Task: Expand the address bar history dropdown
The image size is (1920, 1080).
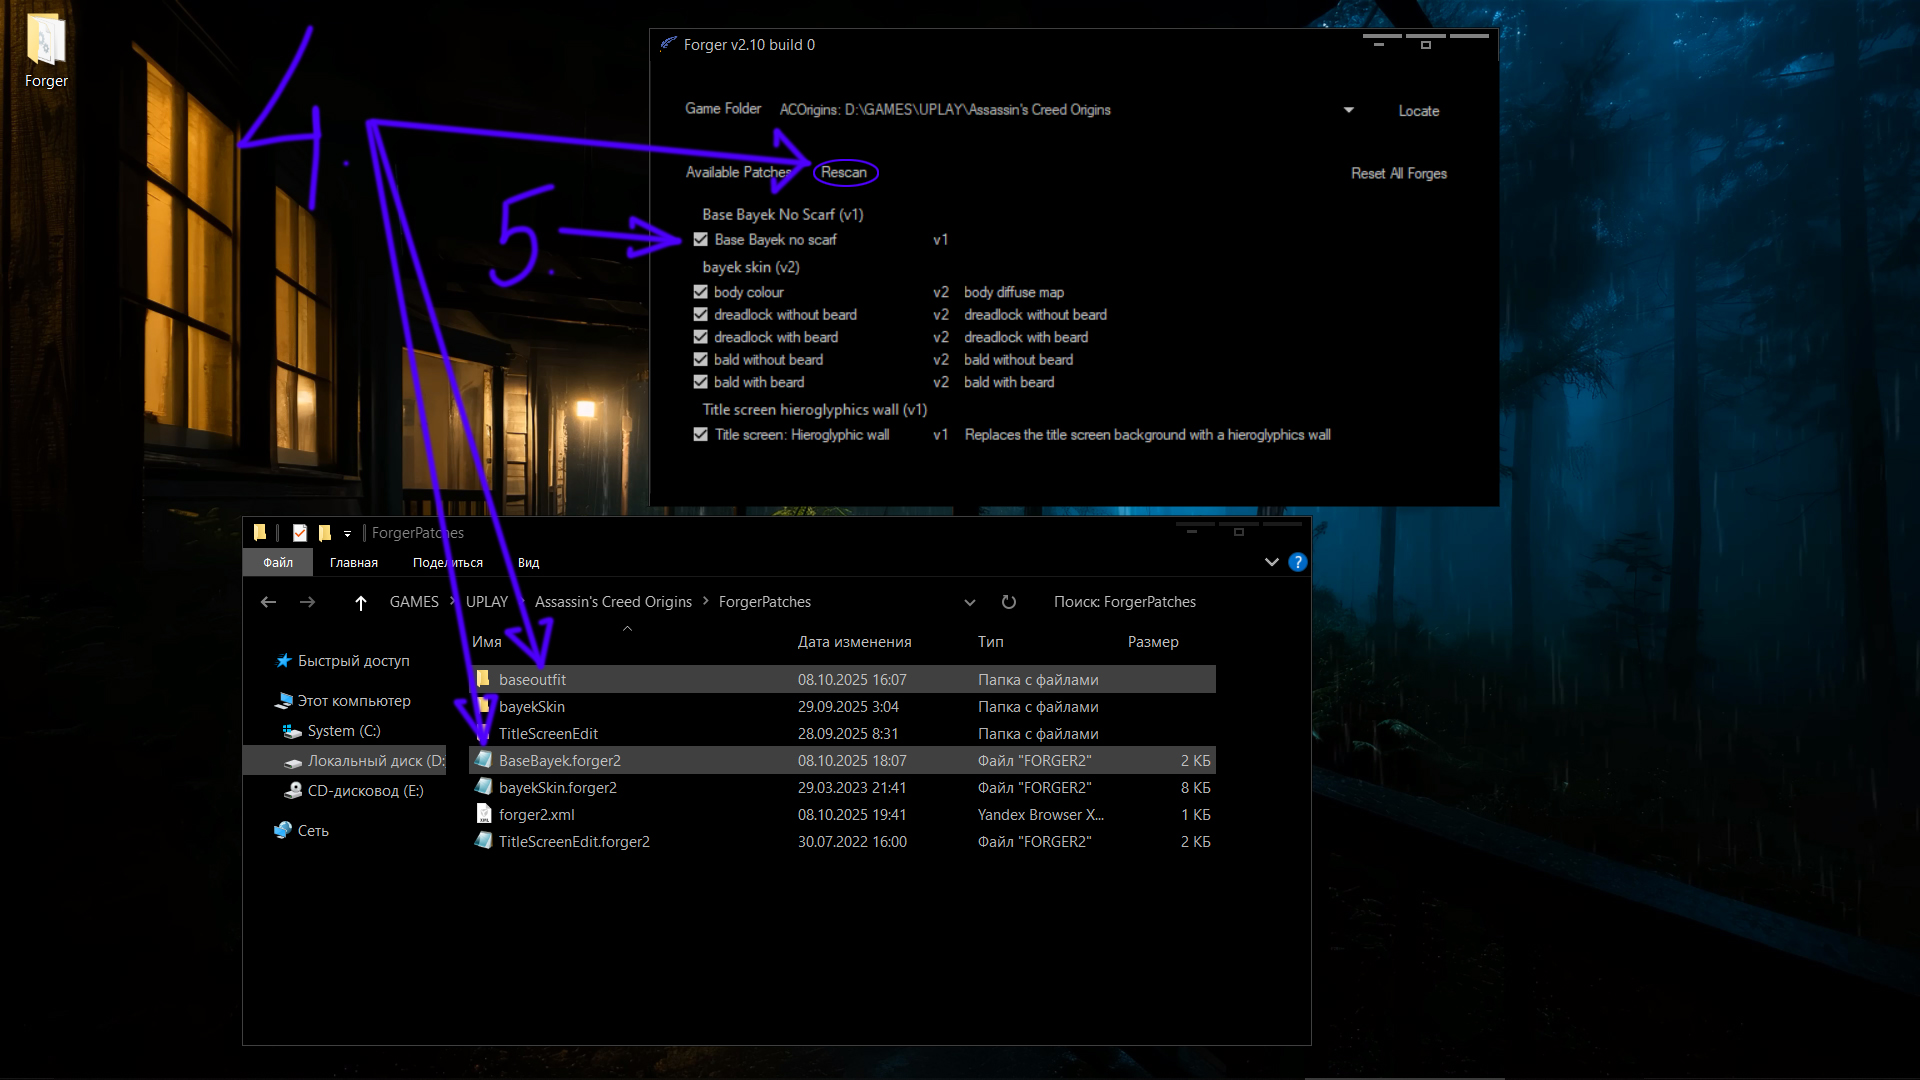Action: pyautogui.click(x=969, y=602)
